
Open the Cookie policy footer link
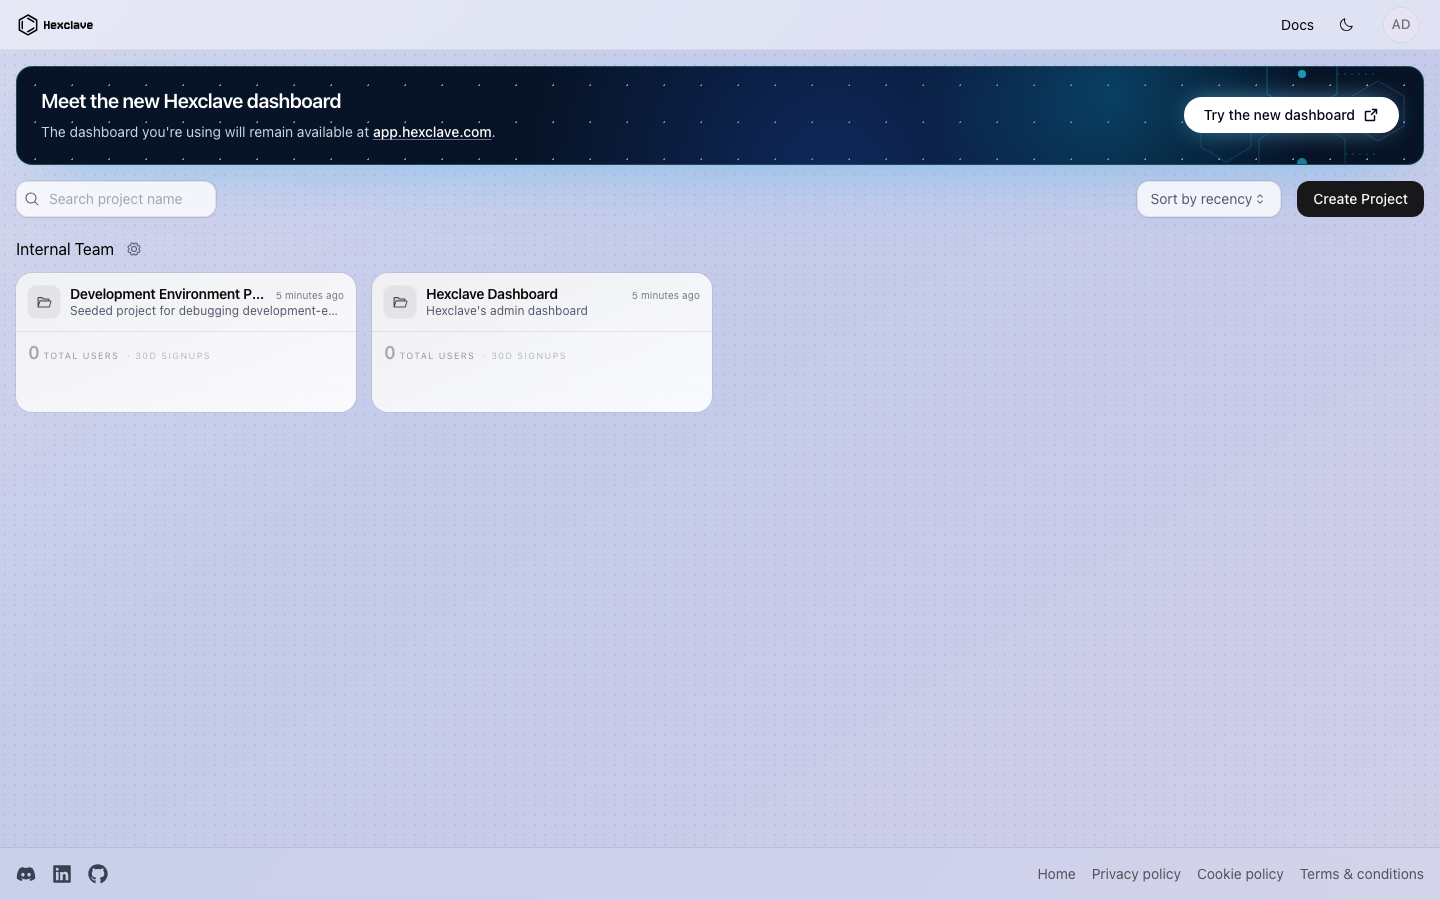coord(1240,874)
